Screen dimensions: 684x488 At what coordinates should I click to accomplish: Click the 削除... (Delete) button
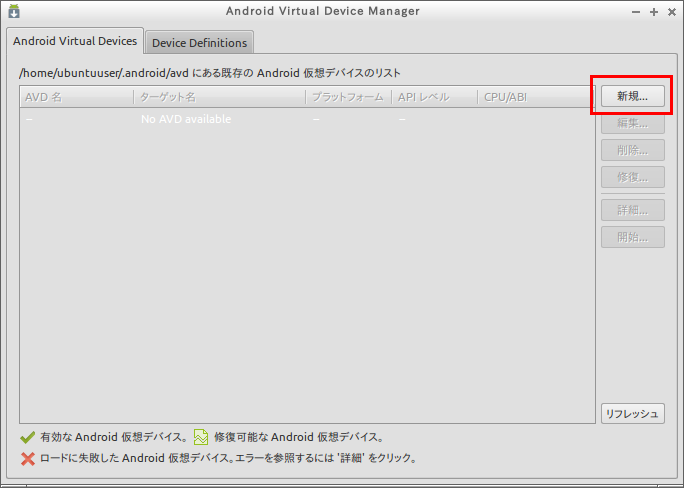pyautogui.click(x=633, y=150)
